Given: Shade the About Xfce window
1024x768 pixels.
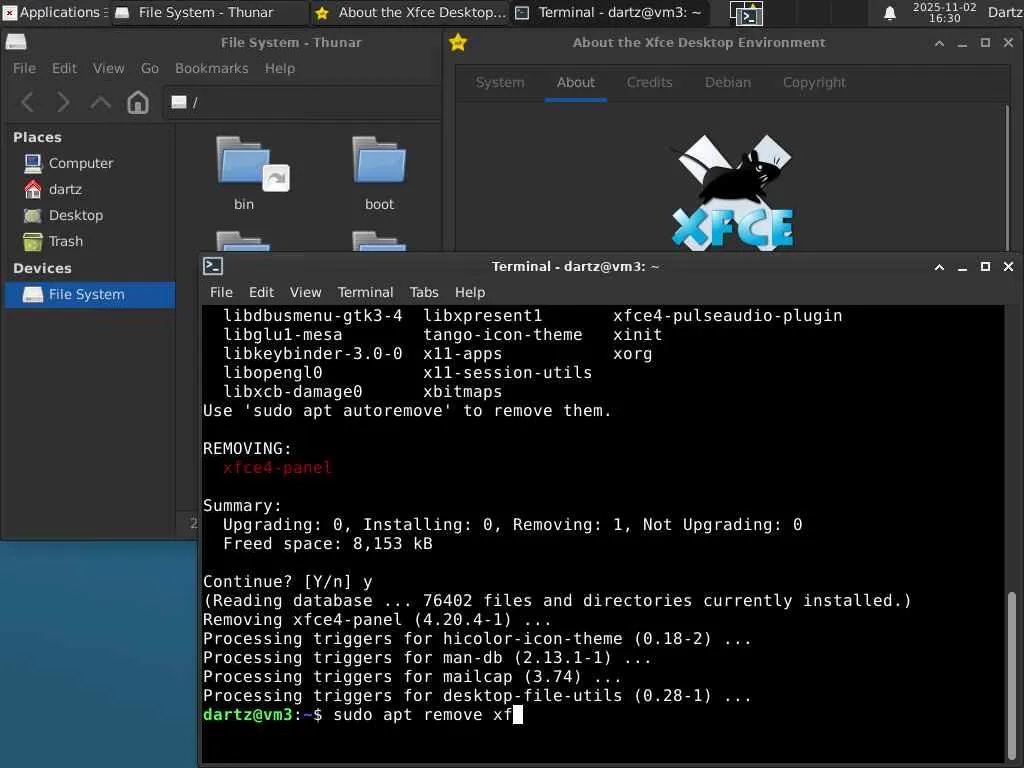Looking at the screenshot, I should (x=939, y=43).
